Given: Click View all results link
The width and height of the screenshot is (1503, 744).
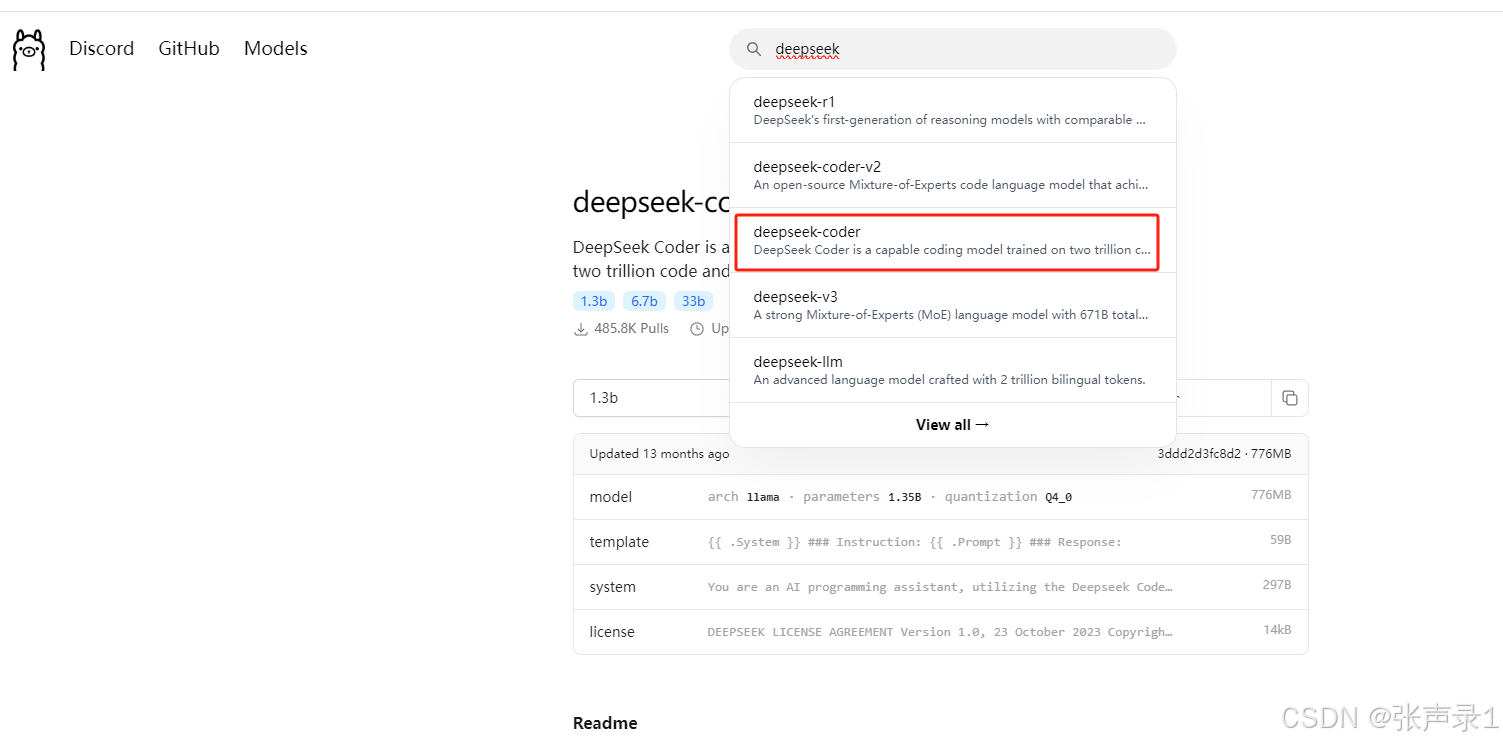Looking at the screenshot, I should (953, 424).
